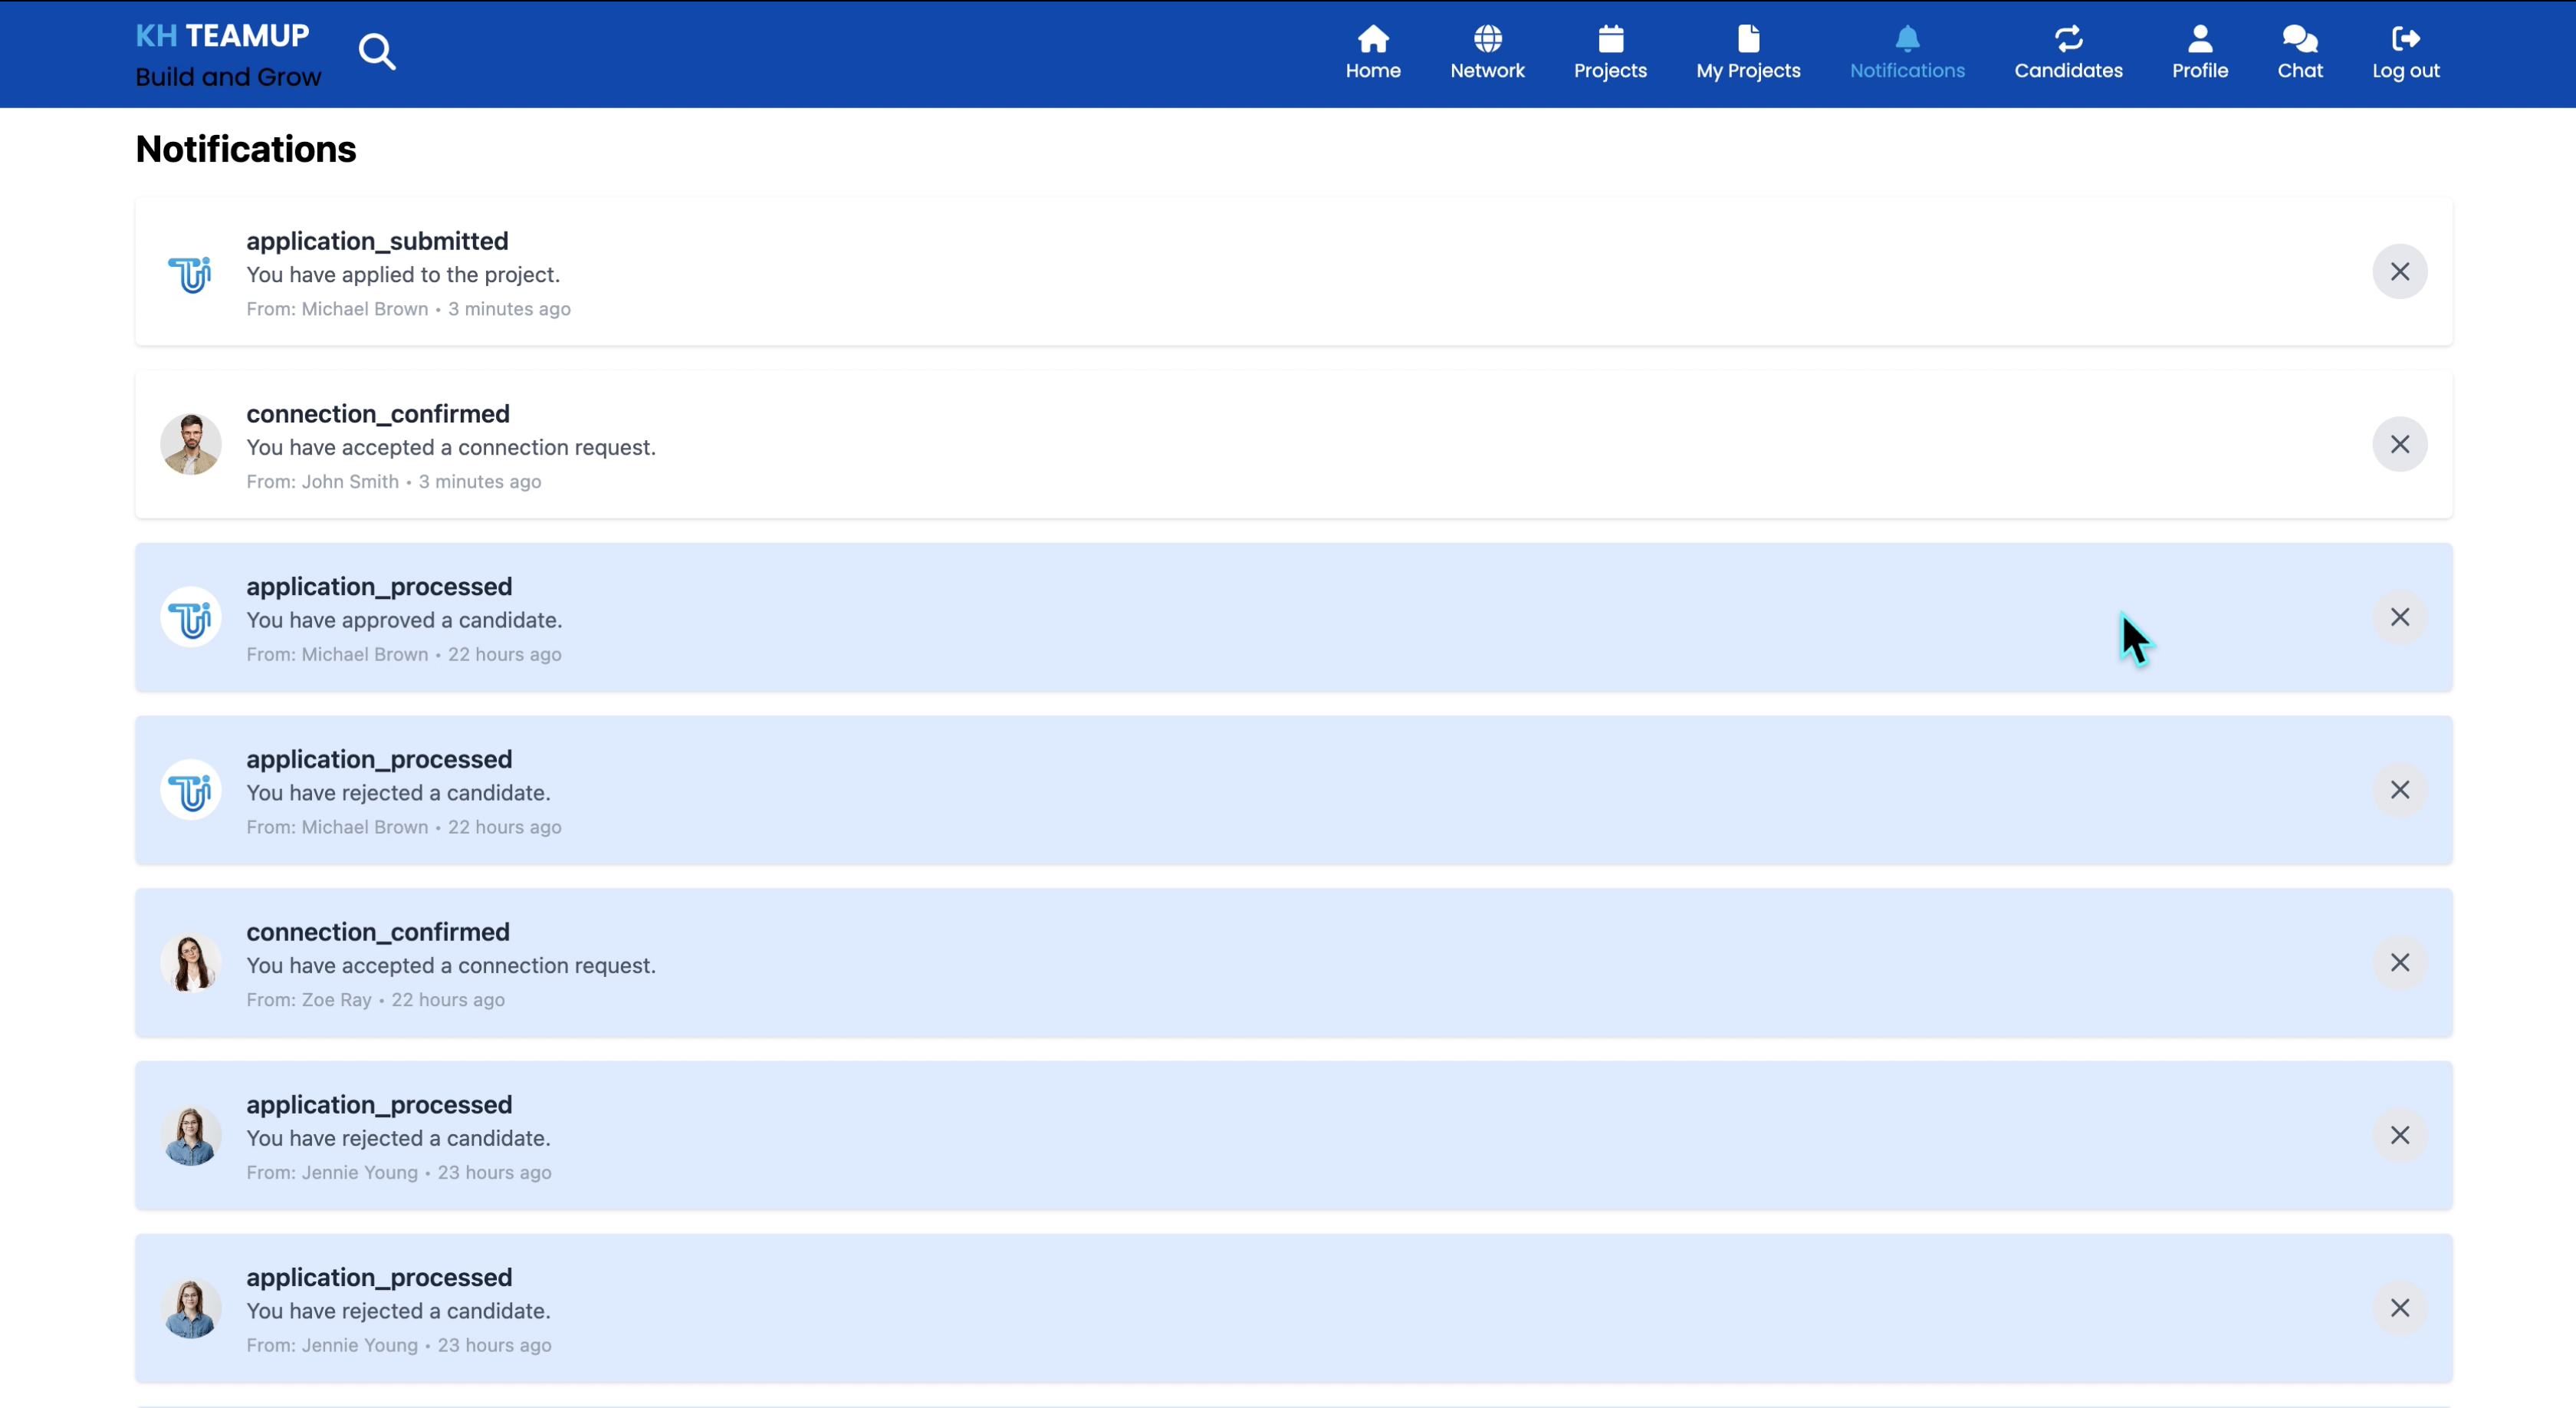Dismiss John Smith connection_confirmed notification

[x=2399, y=444]
